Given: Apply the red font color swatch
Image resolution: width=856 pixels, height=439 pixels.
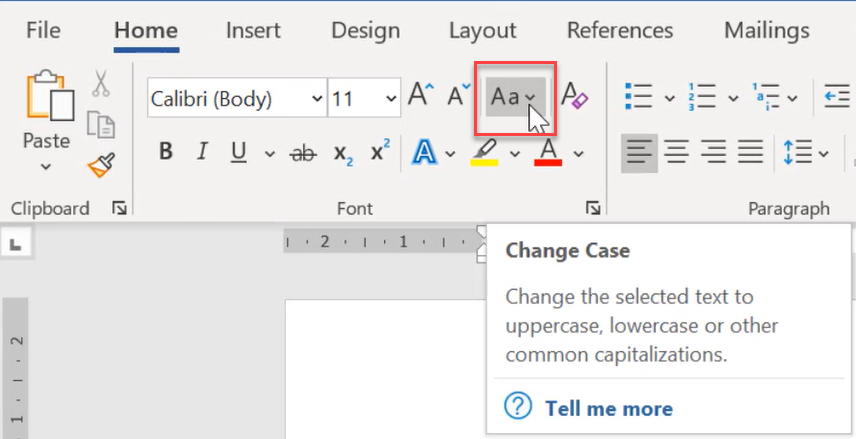Looking at the screenshot, I should (x=549, y=153).
